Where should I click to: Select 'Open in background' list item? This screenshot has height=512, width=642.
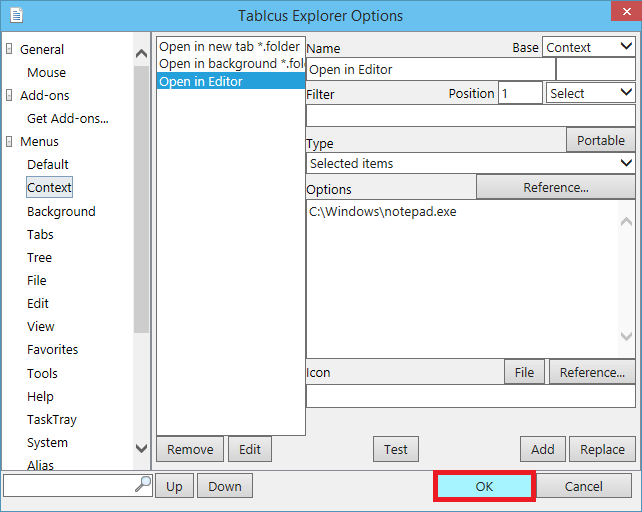click(x=231, y=63)
